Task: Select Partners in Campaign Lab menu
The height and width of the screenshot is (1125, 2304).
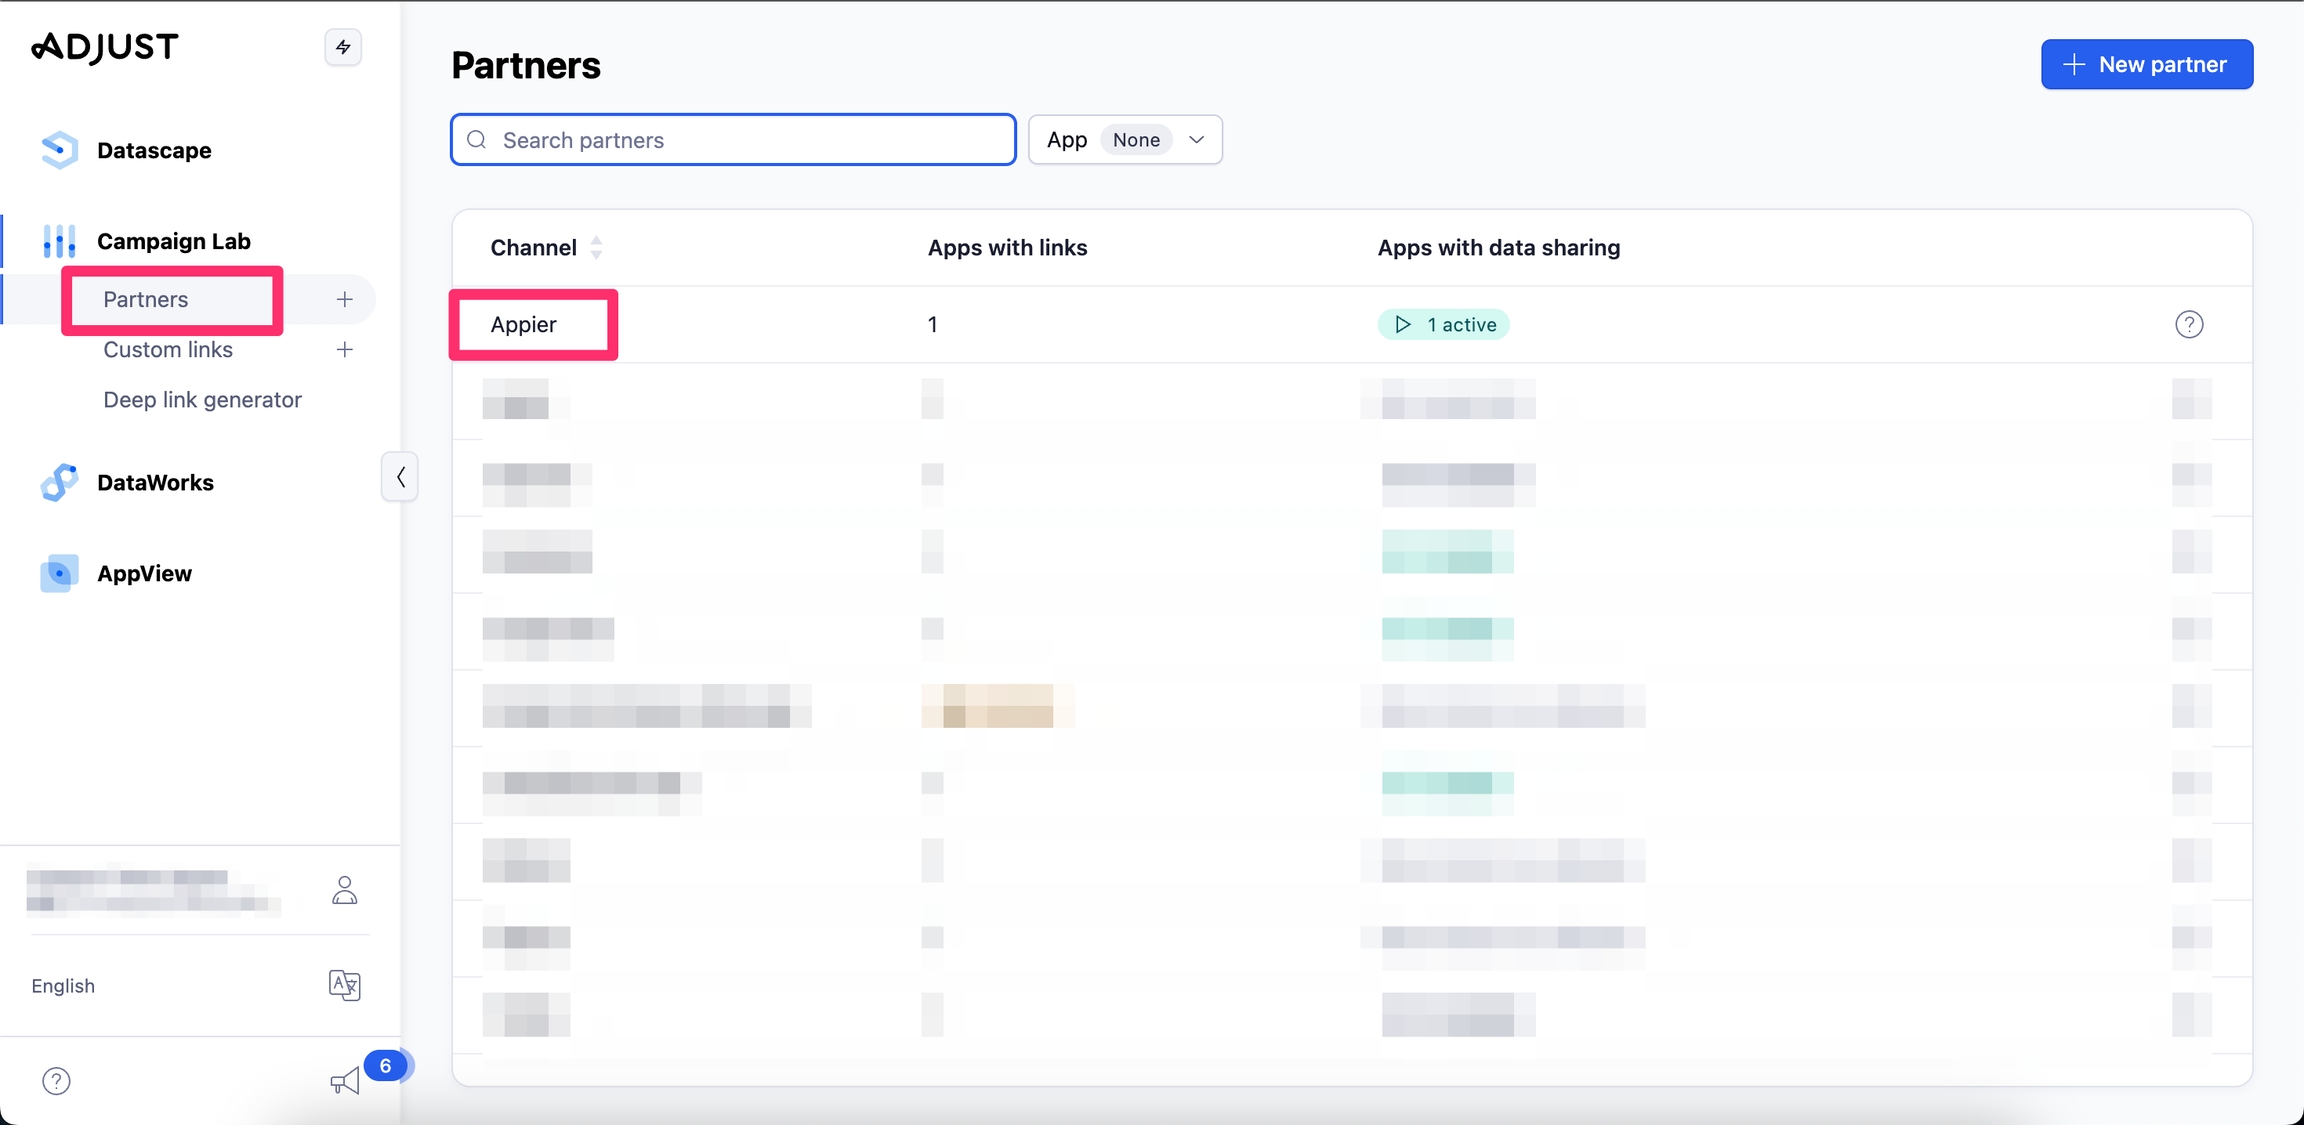Action: (146, 299)
